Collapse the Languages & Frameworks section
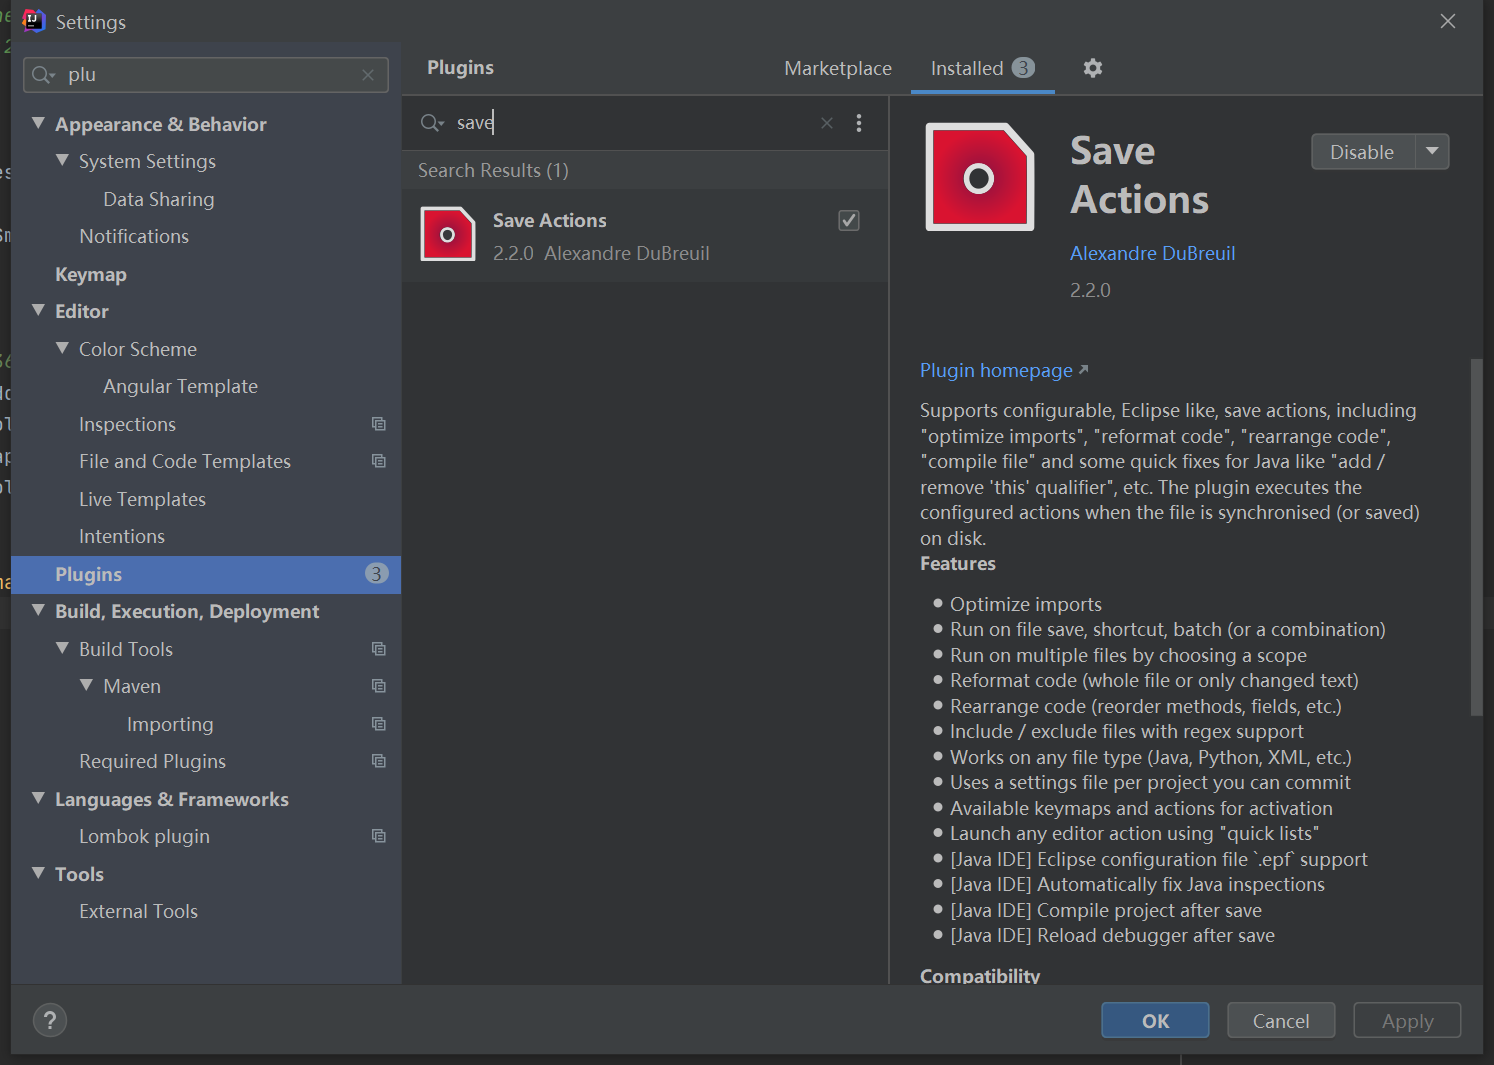 (39, 799)
